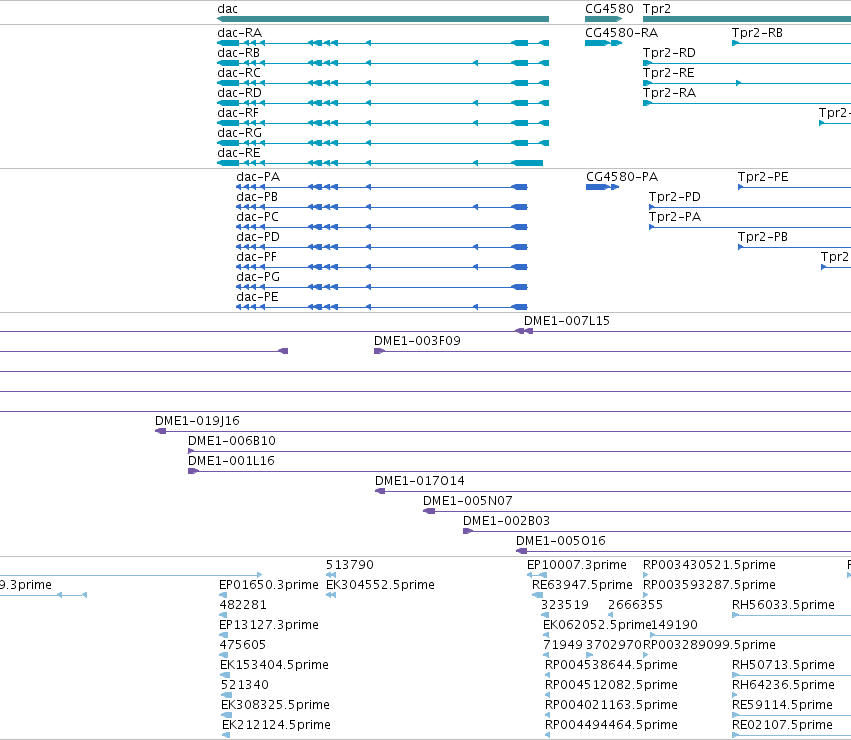Open the dac-PB protein feature label
This screenshot has height=740, width=851.
coord(257,197)
